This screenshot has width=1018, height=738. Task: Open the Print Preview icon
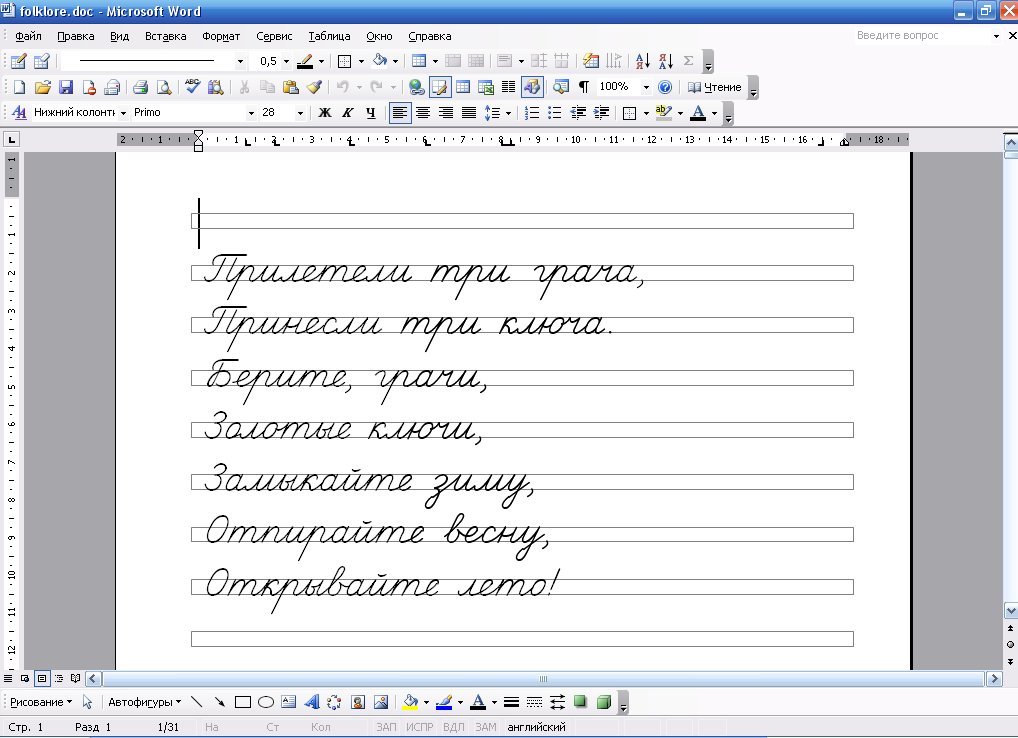click(x=164, y=87)
